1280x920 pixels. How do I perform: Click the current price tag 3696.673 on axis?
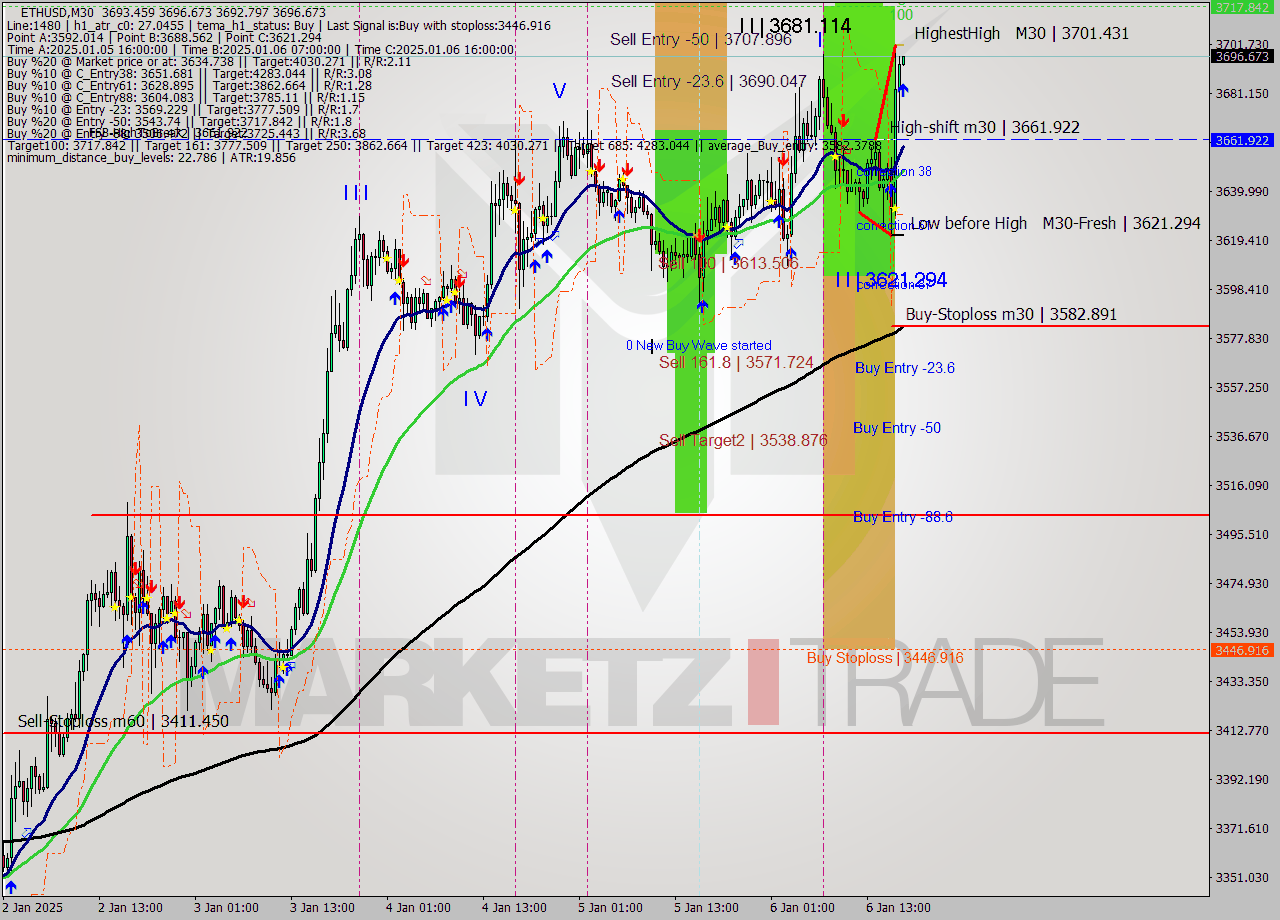(x=1241, y=56)
